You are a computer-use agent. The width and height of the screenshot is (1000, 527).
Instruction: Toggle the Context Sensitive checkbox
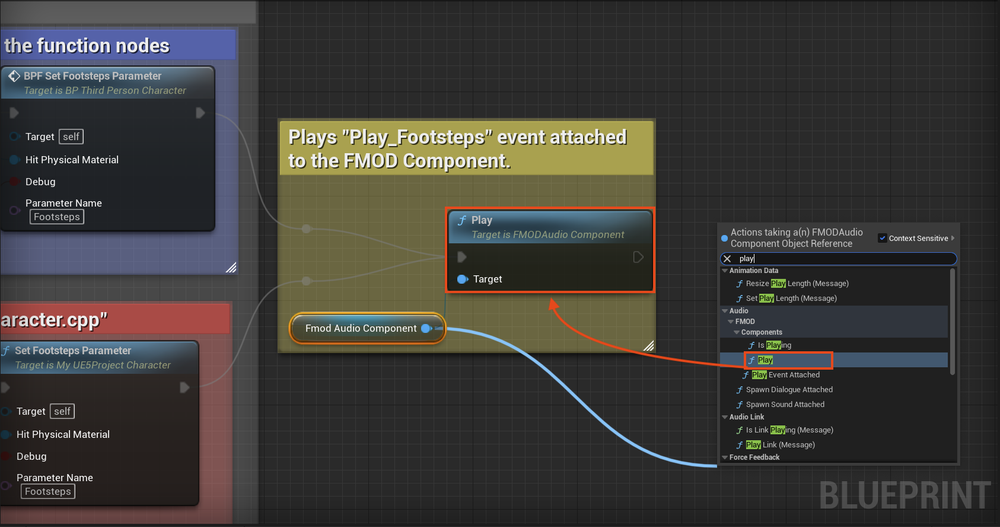[x=883, y=238]
